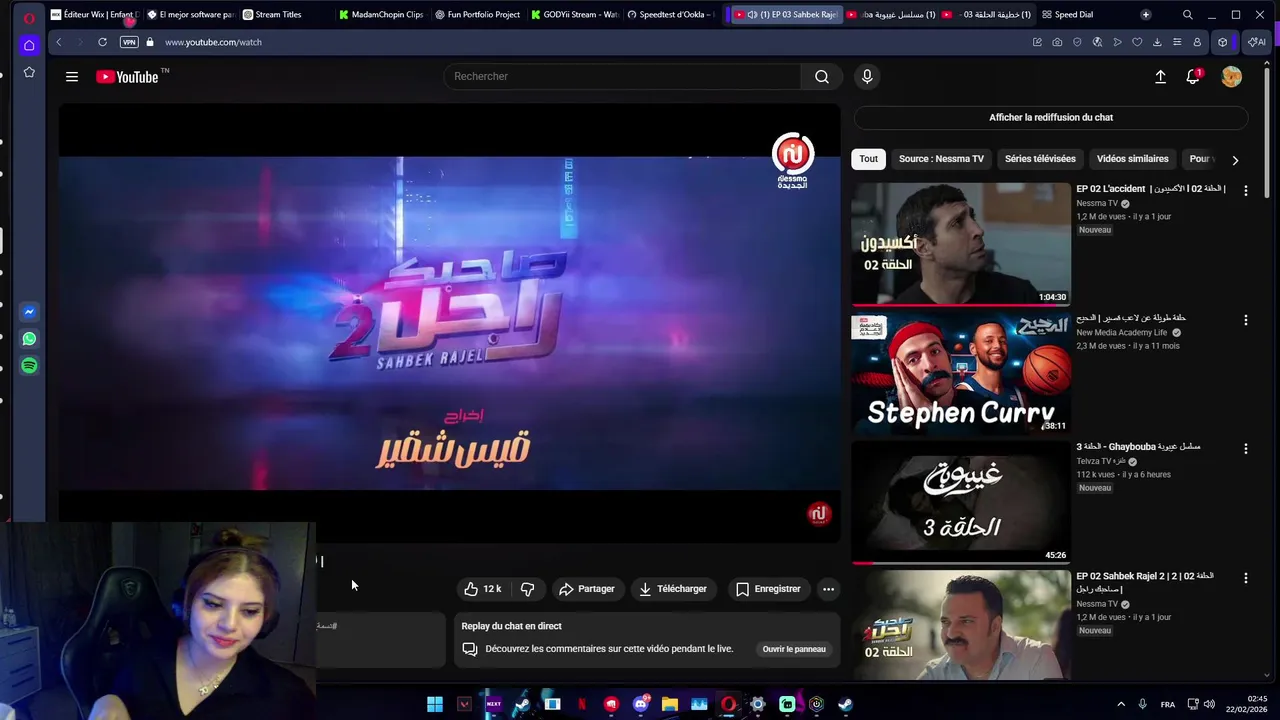Open Opera Easy Setup sliders icon
This screenshot has height=720, width=1280.
pyautogui.click(x=1177, y=42)
